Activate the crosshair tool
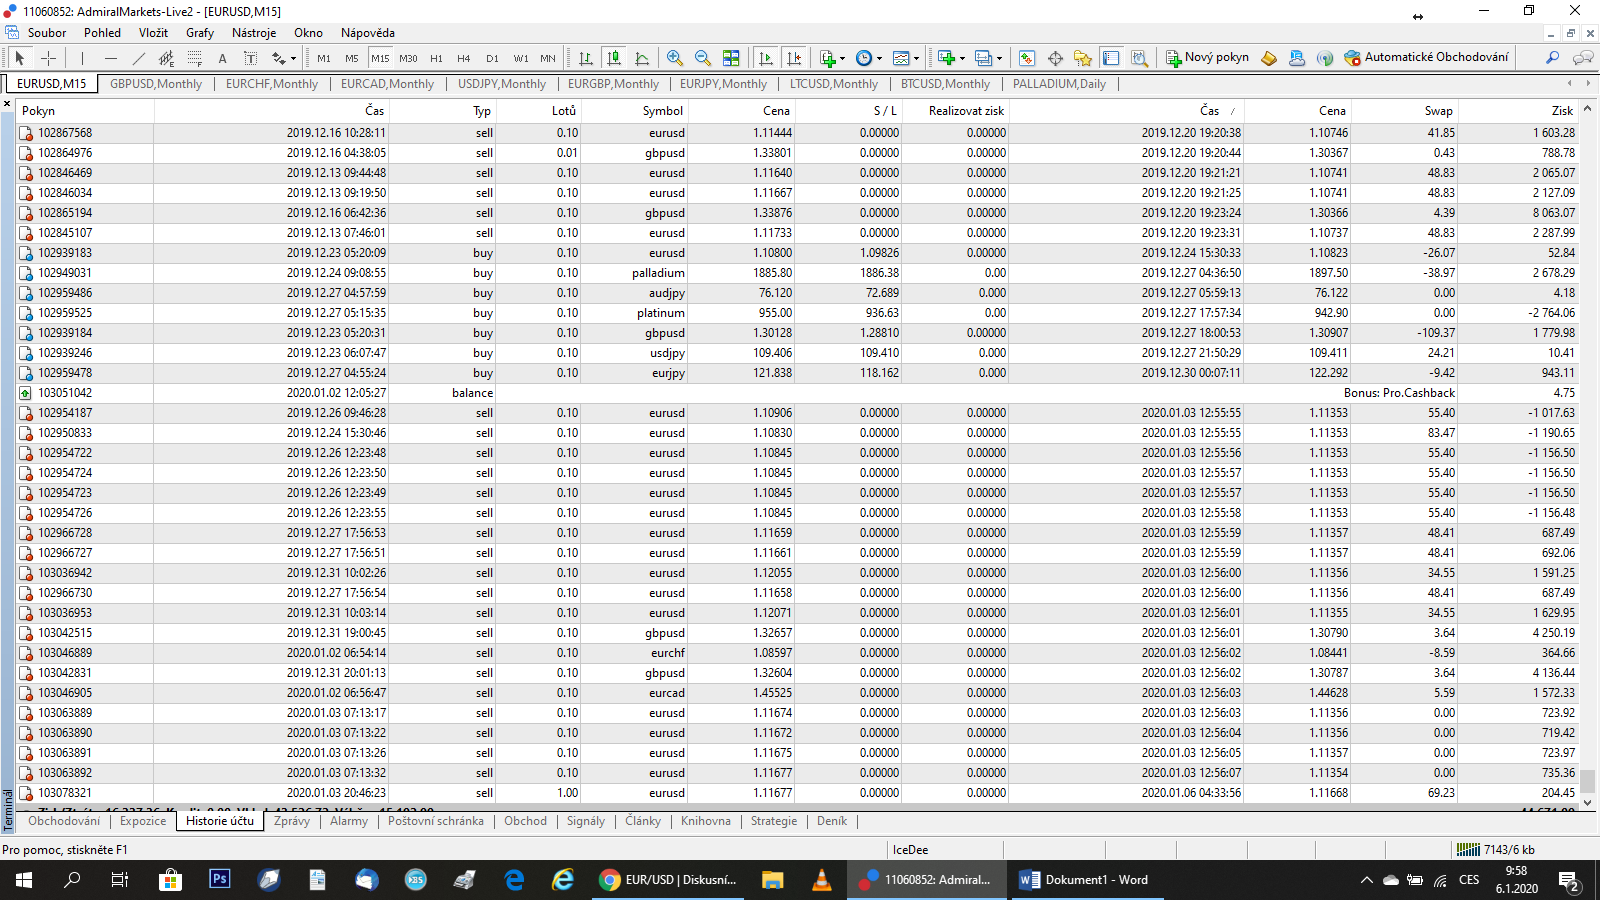Viewport: 1600px width, 900px height. tap(48, 58)
